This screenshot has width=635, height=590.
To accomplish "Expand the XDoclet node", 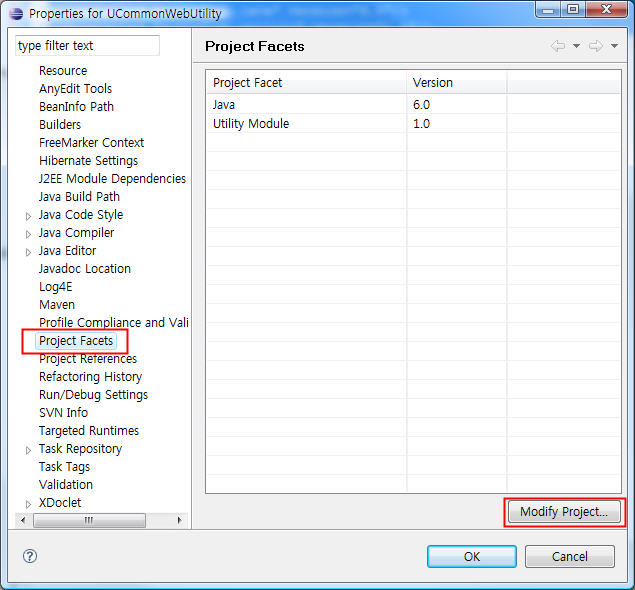I will pos(28,504).
